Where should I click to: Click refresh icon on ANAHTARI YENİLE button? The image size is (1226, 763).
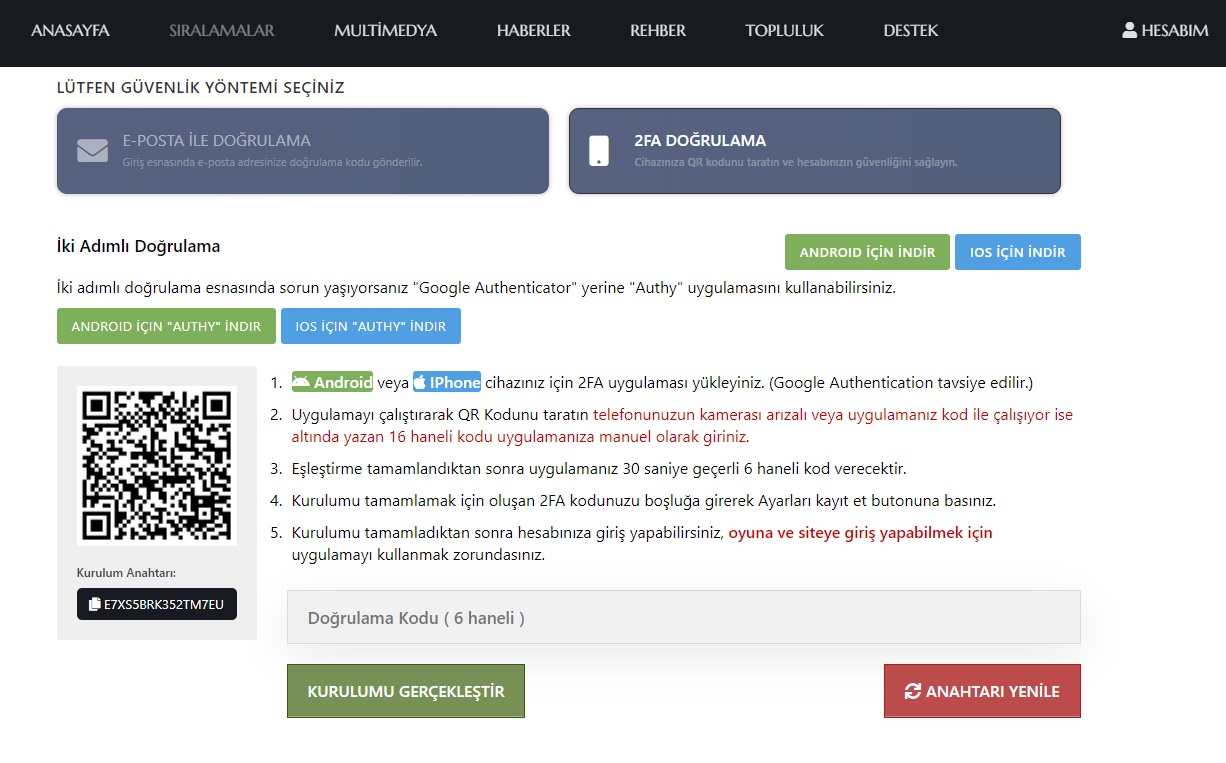[x=912, y=691]
